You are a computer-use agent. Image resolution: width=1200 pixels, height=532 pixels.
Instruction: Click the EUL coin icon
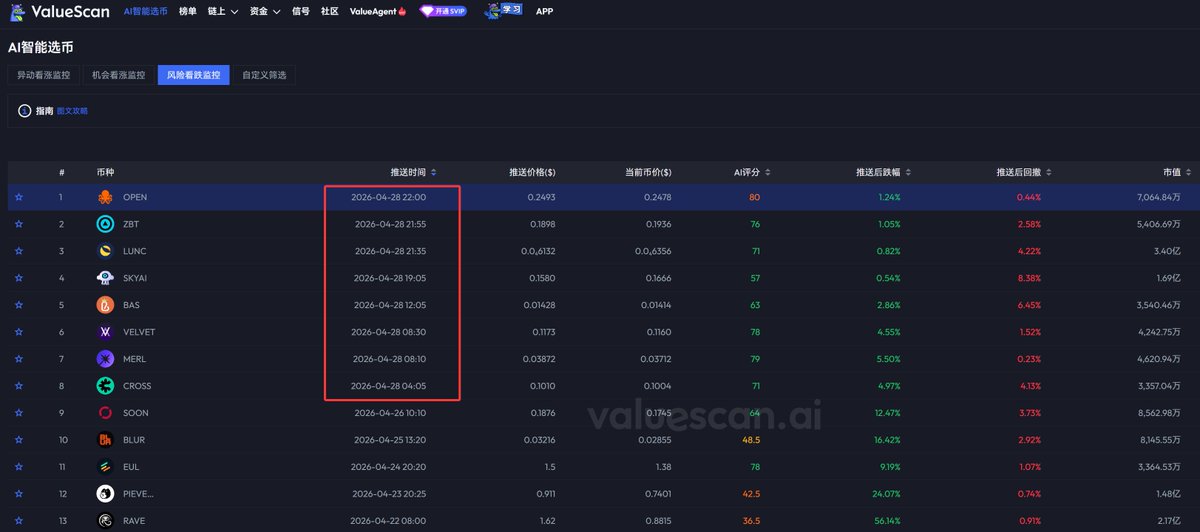105,466
